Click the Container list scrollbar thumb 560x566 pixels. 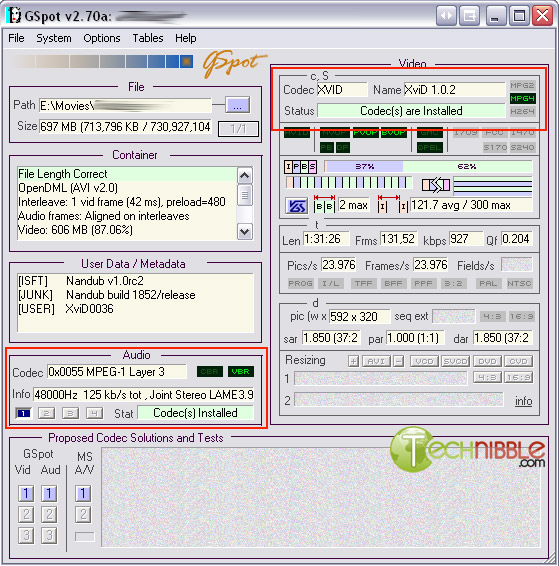tap(244, 195)
